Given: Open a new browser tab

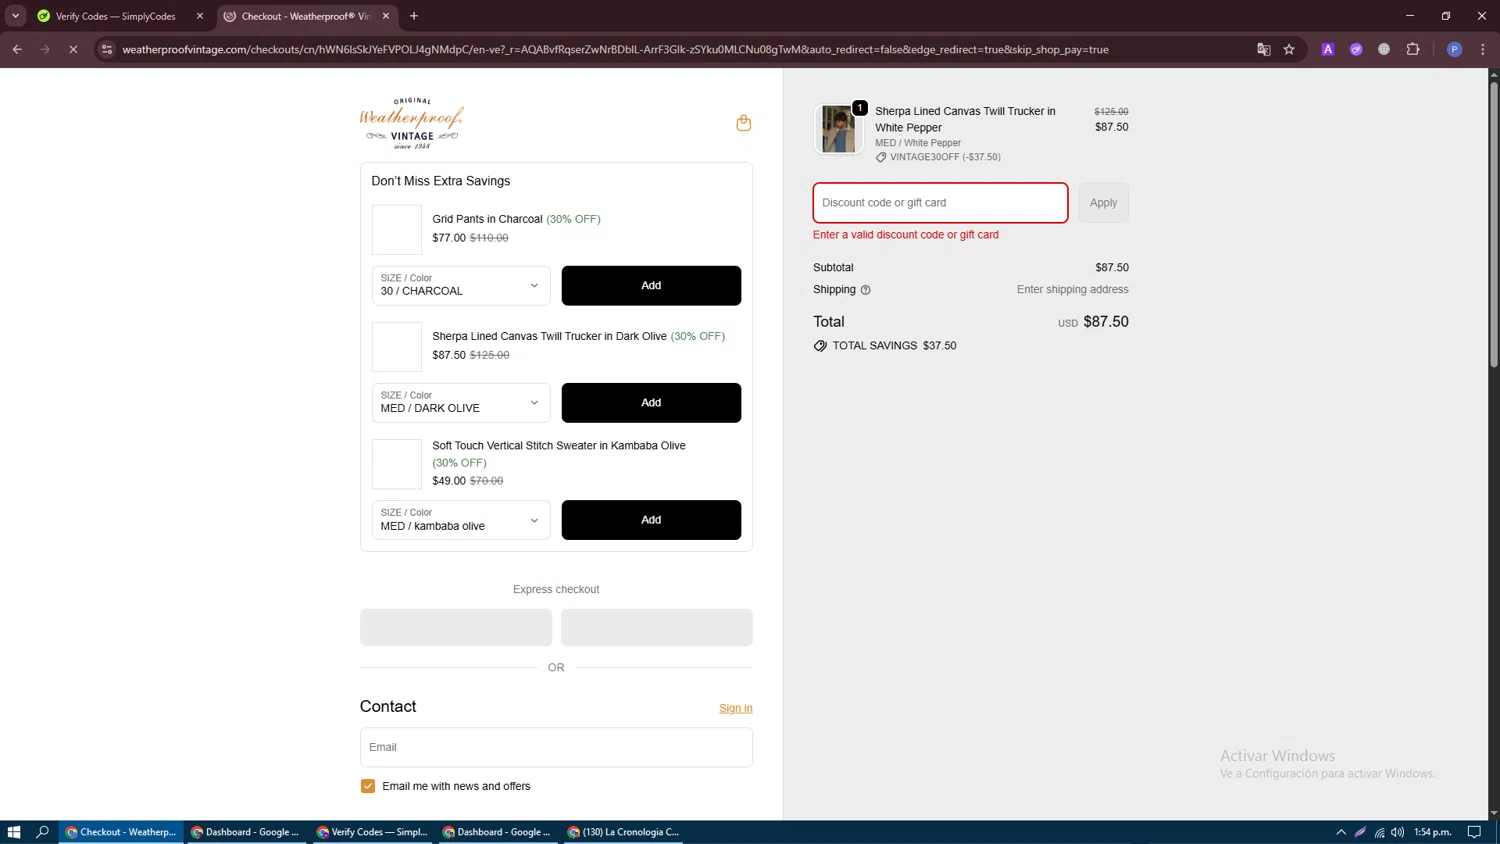Looking at the screenshot, I should (414, 16).
